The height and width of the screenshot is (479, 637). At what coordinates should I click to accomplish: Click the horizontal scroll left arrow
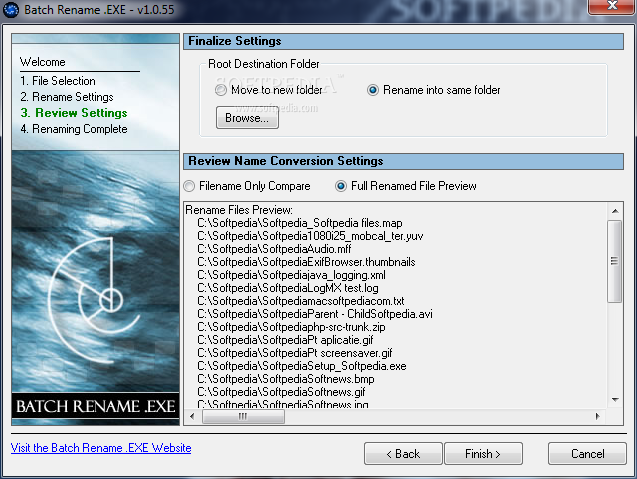click(192, 416)
